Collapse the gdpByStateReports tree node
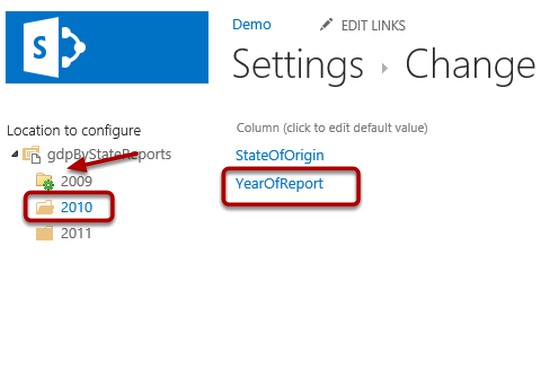Viewport: 540px width, 367px height. pyautogui.click(x=15, y=154)
